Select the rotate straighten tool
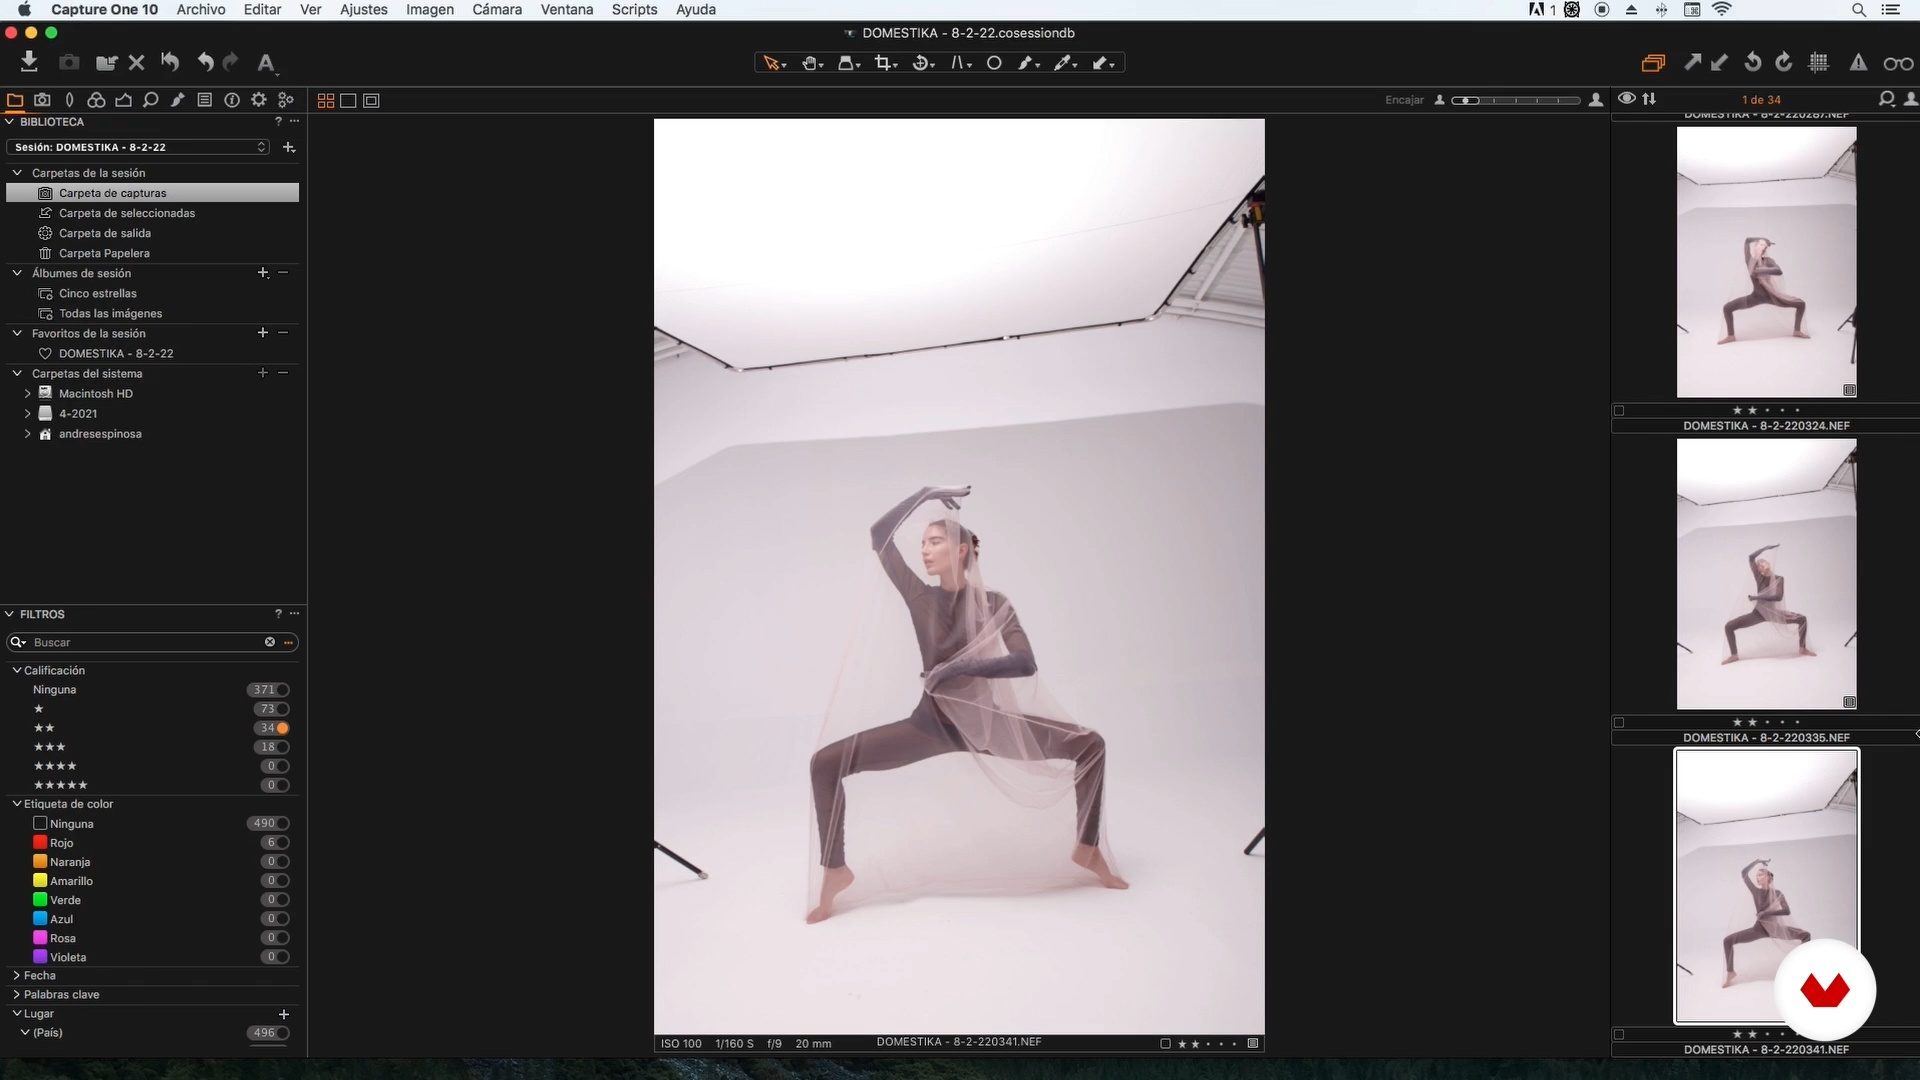 (923, 63)
